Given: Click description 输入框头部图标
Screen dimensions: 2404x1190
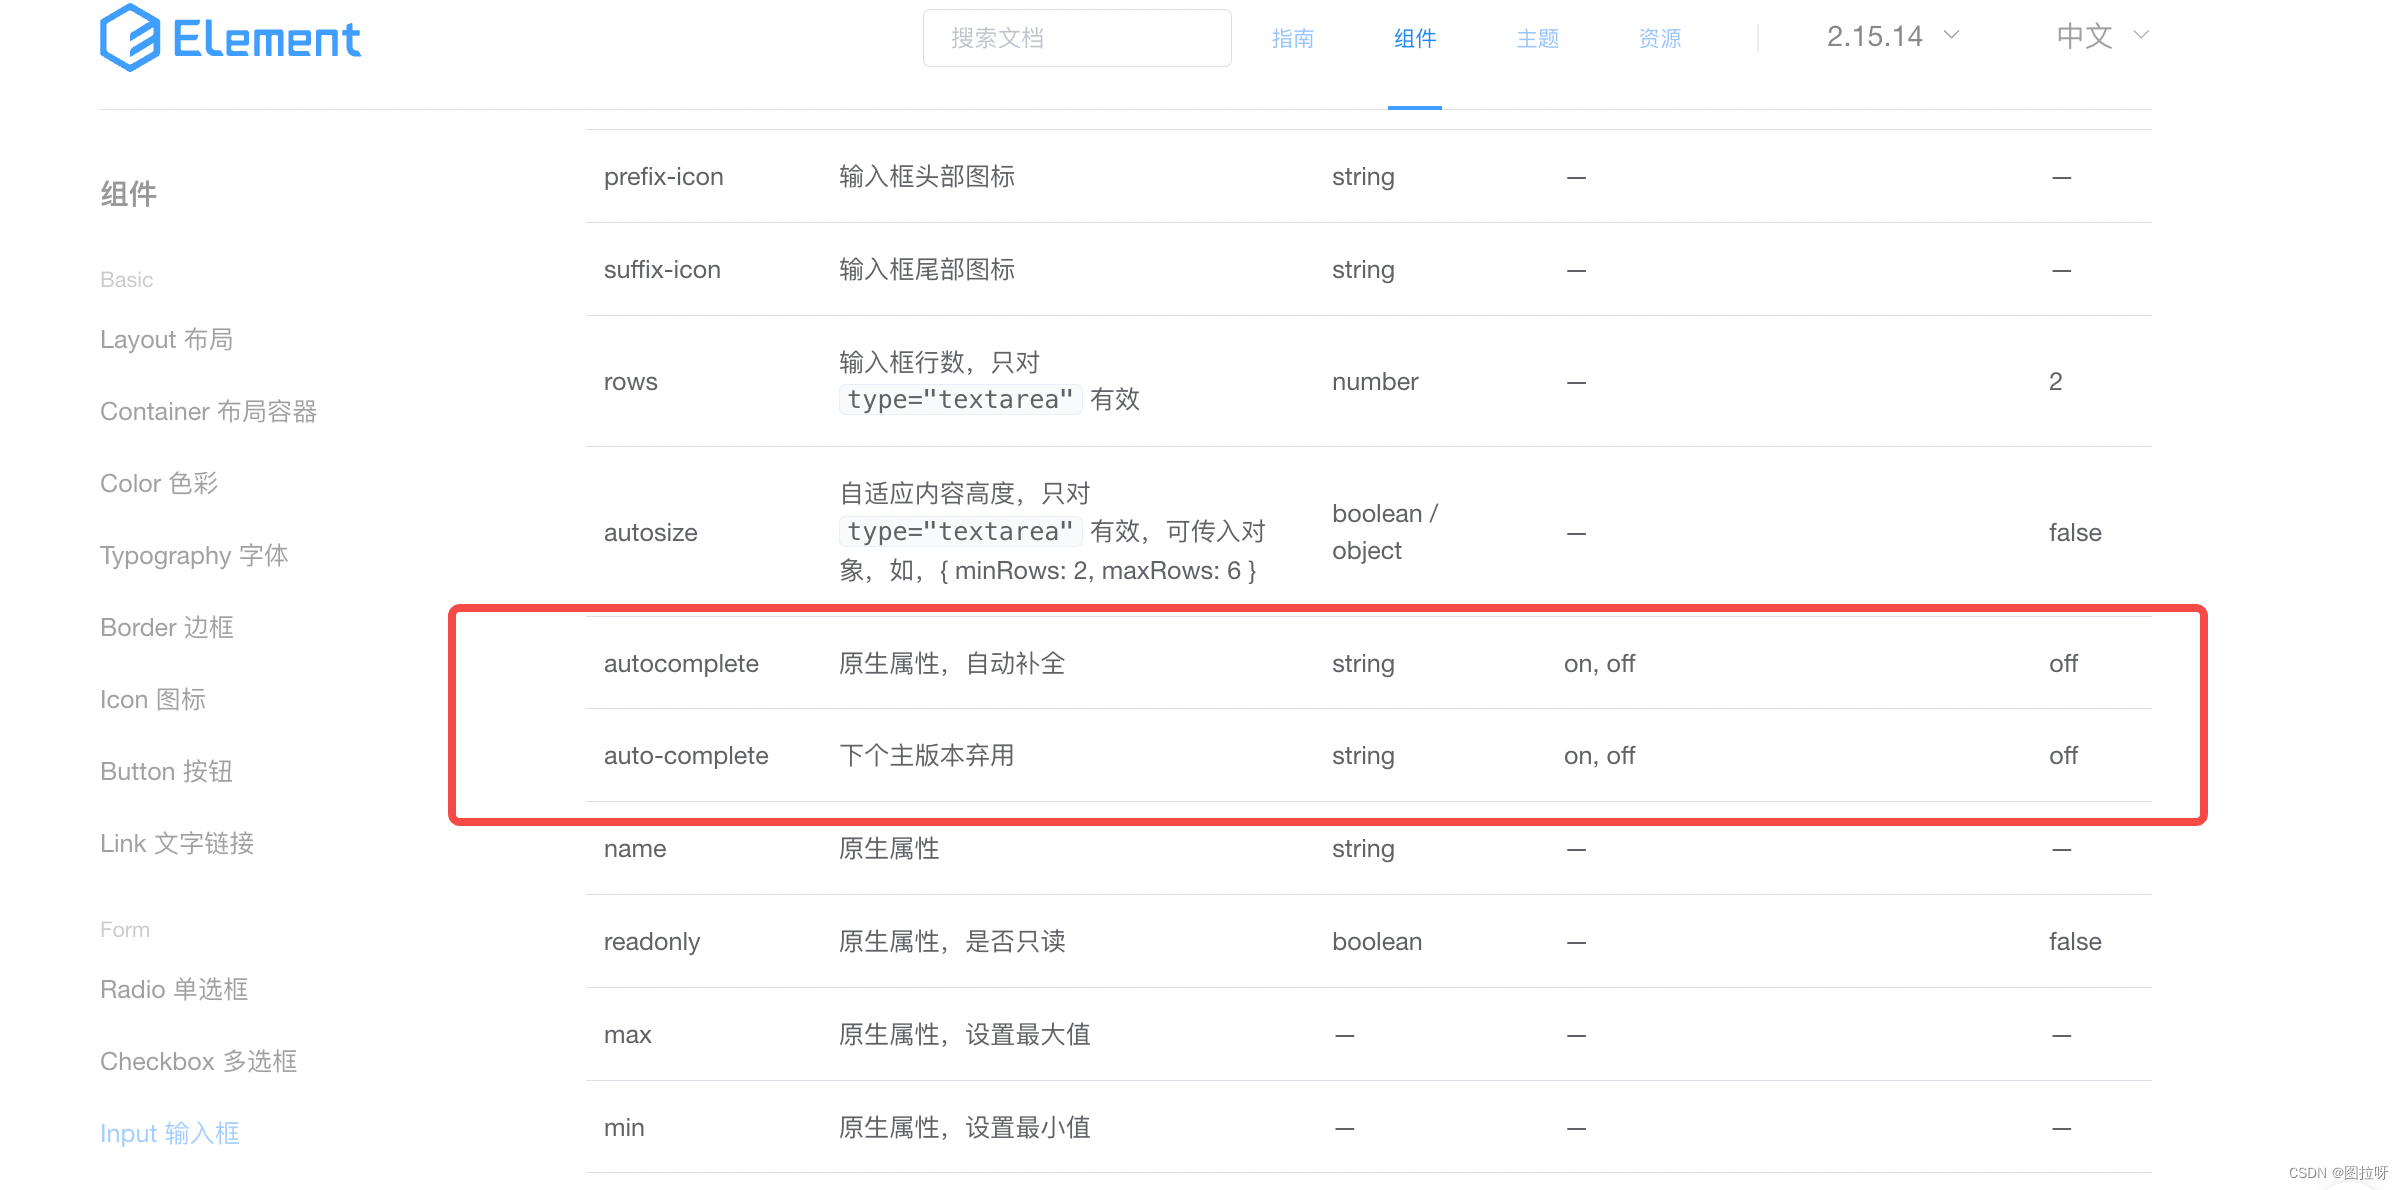Looking at the screenshot, I should 927,177.
